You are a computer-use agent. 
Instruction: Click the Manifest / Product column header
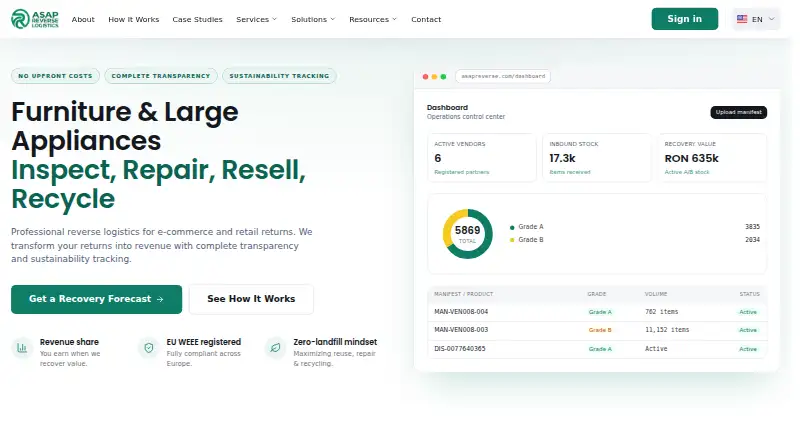click(x=463, y=294)
